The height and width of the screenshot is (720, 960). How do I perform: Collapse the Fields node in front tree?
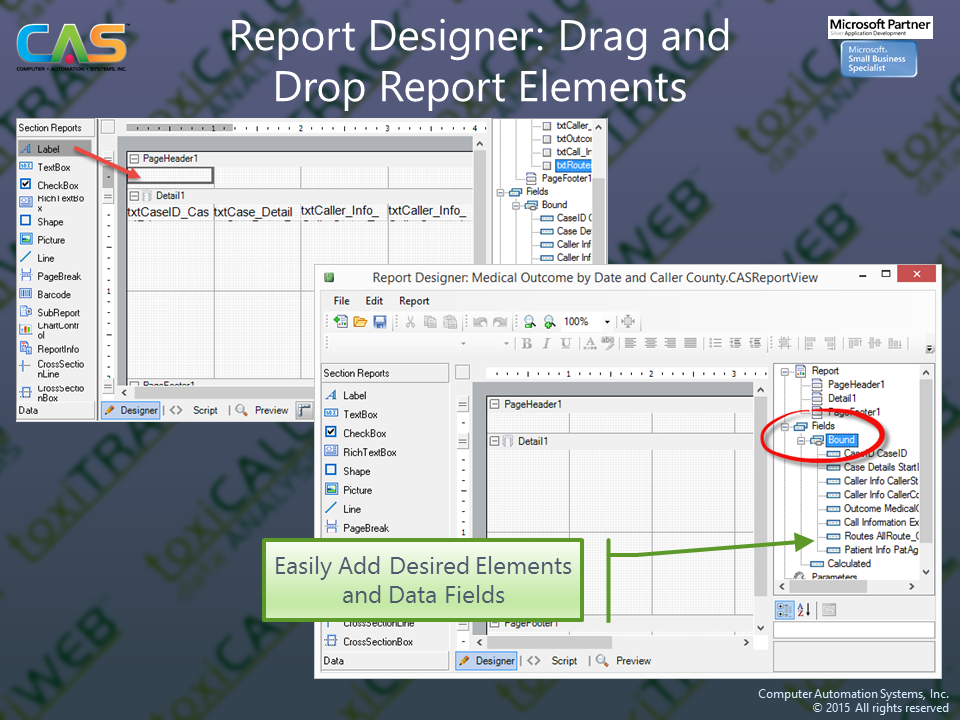786,426
